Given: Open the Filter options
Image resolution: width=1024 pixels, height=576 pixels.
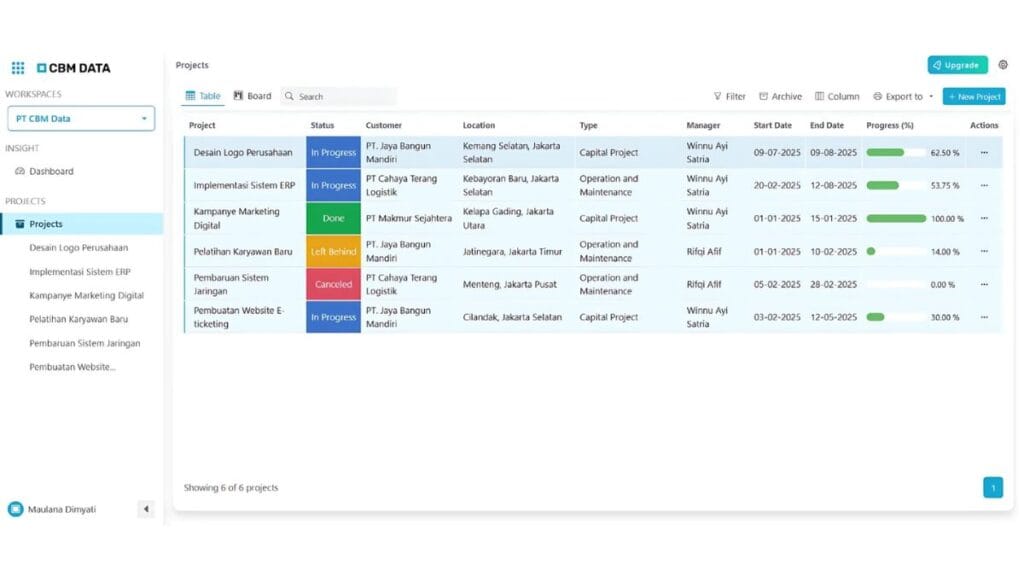Looking at the screenshot, I should coord(729,96).
